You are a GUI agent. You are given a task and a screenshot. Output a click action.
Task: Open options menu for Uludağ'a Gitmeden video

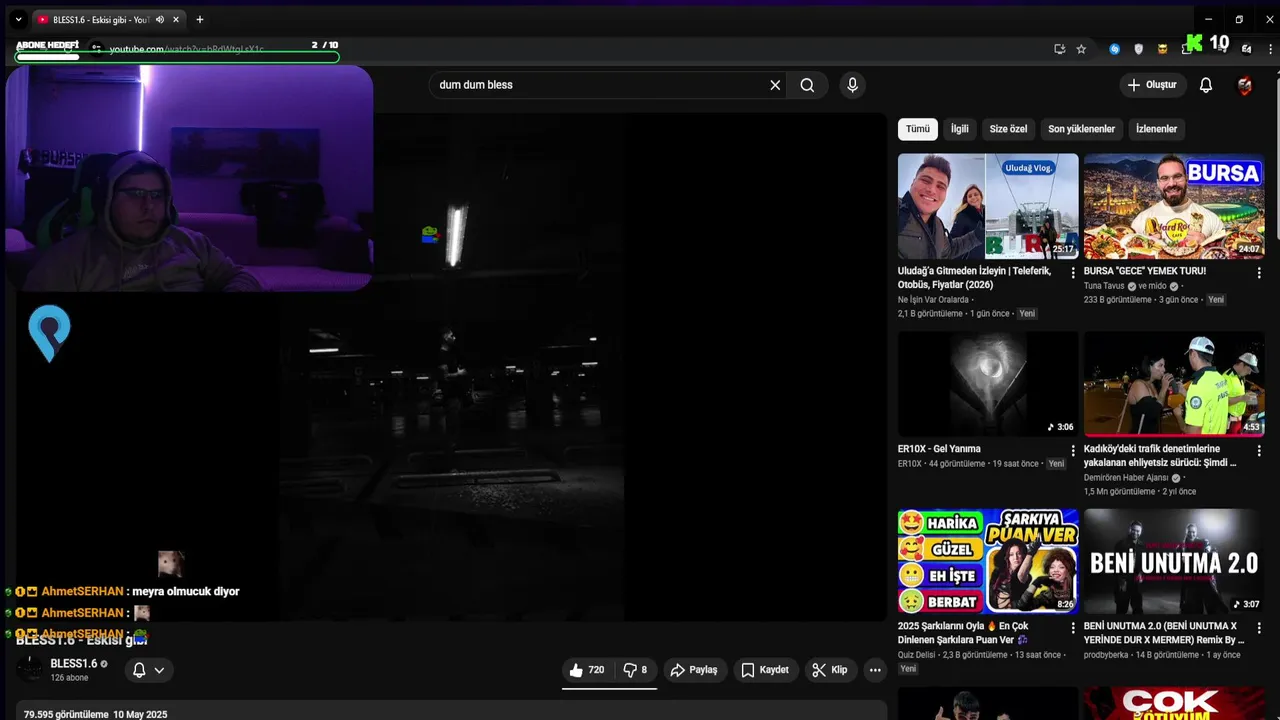[x=1073, y=272]
